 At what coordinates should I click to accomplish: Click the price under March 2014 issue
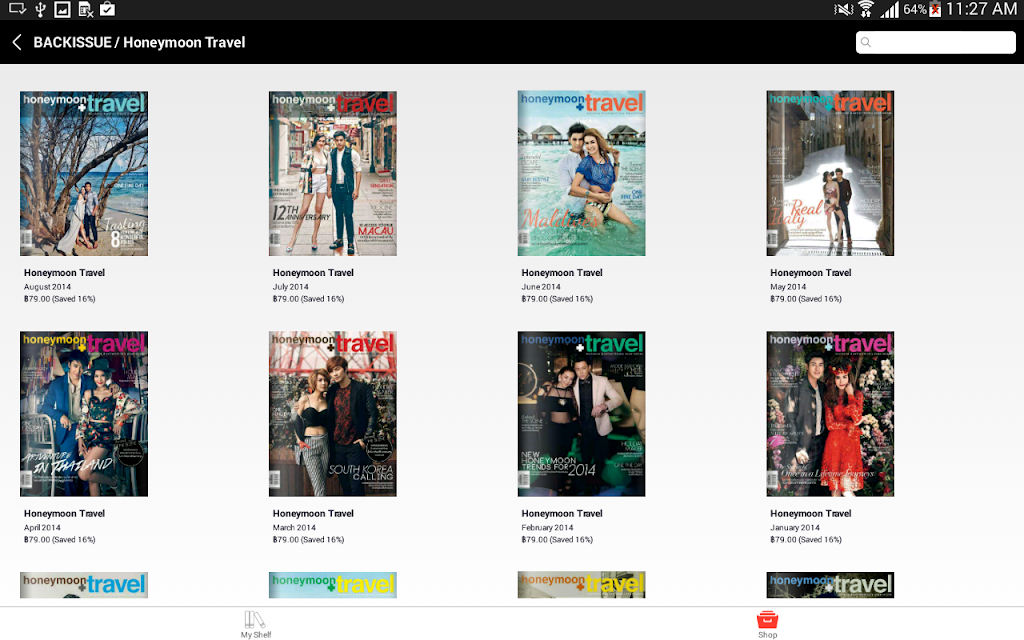point(308,540)
